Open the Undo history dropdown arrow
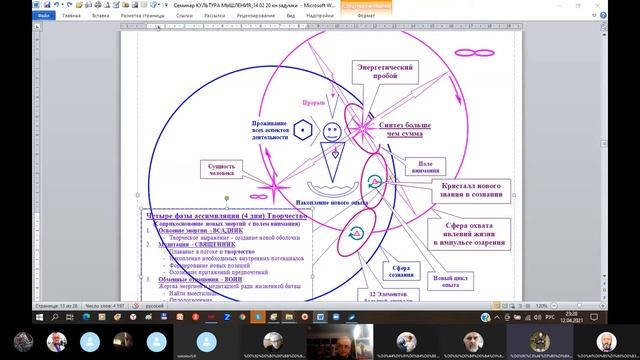 click(x=62, y=5)
